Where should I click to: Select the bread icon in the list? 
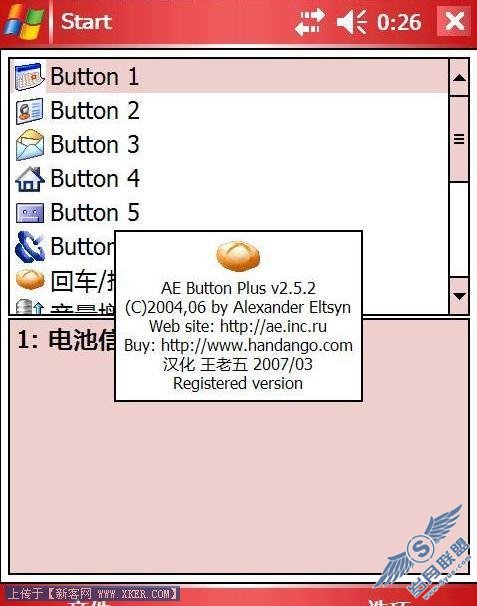30,279
